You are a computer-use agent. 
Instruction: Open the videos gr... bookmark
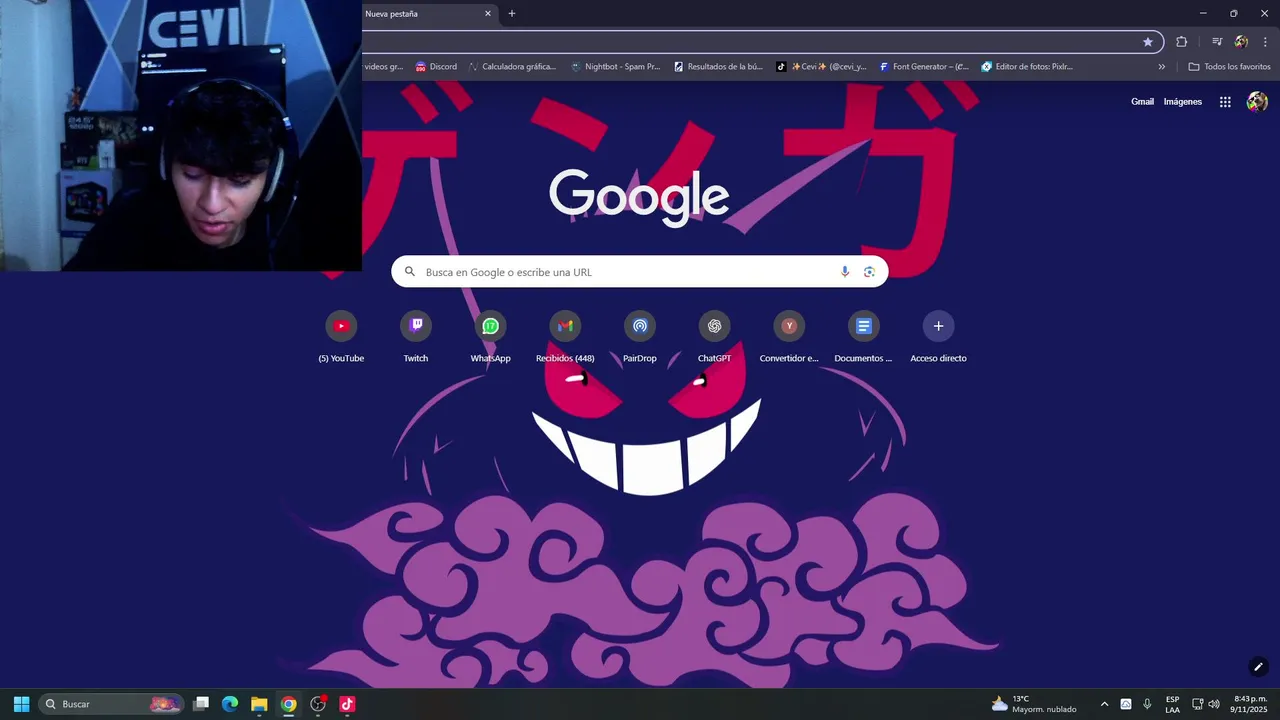tap(384, 67)
